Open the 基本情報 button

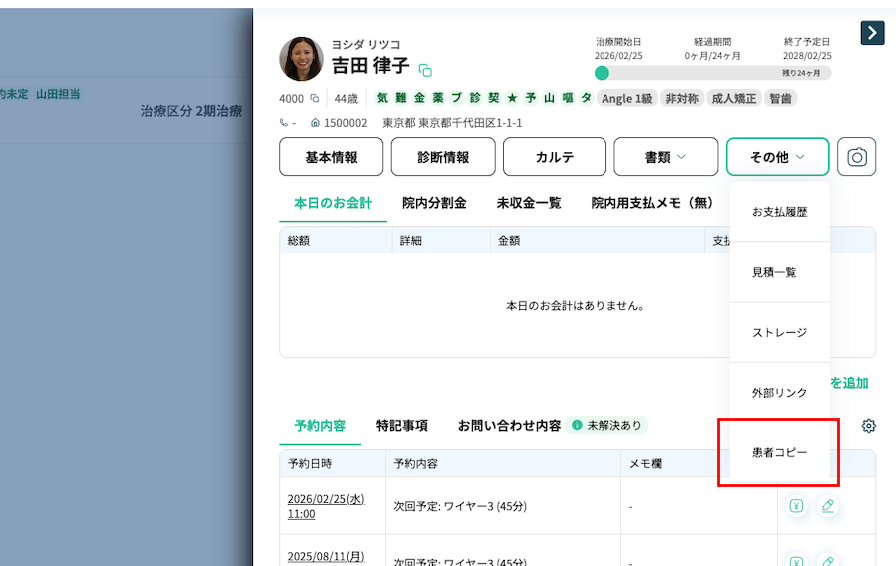pos(331,157)
